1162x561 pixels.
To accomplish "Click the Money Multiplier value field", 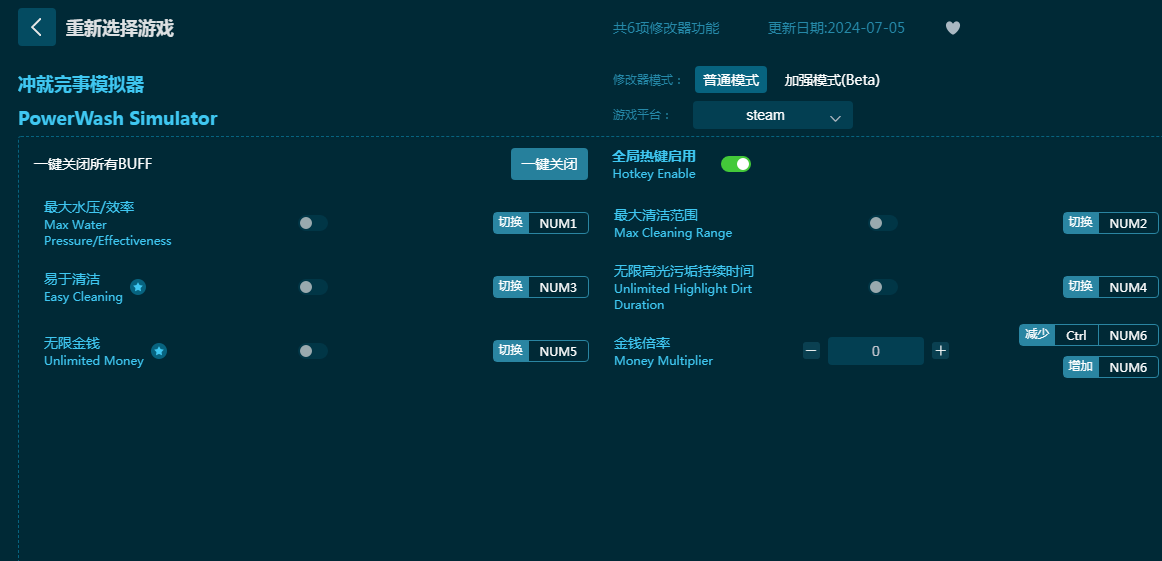I will 876,351.
